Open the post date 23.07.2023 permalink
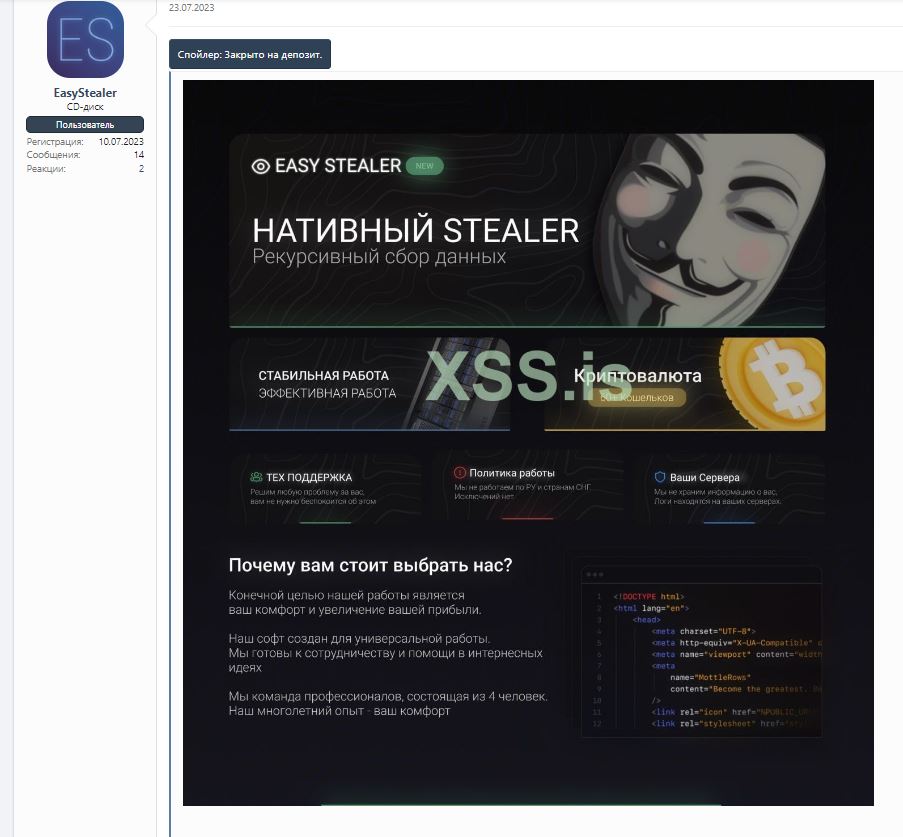 191,7
